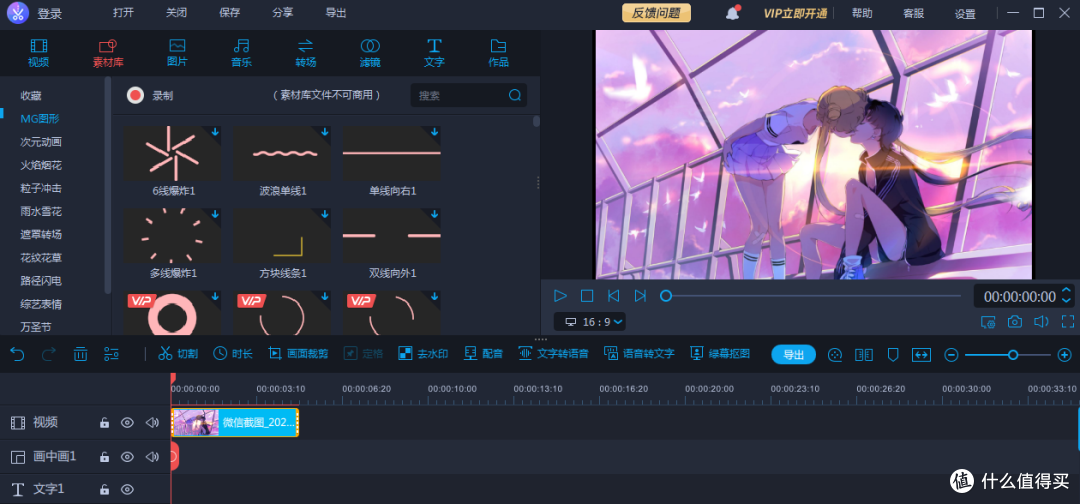Select the 6线爆炸1 thumbnail
Image resolution: width=1080 pixels, height=504 pixels.
click(x=172, y=154)
